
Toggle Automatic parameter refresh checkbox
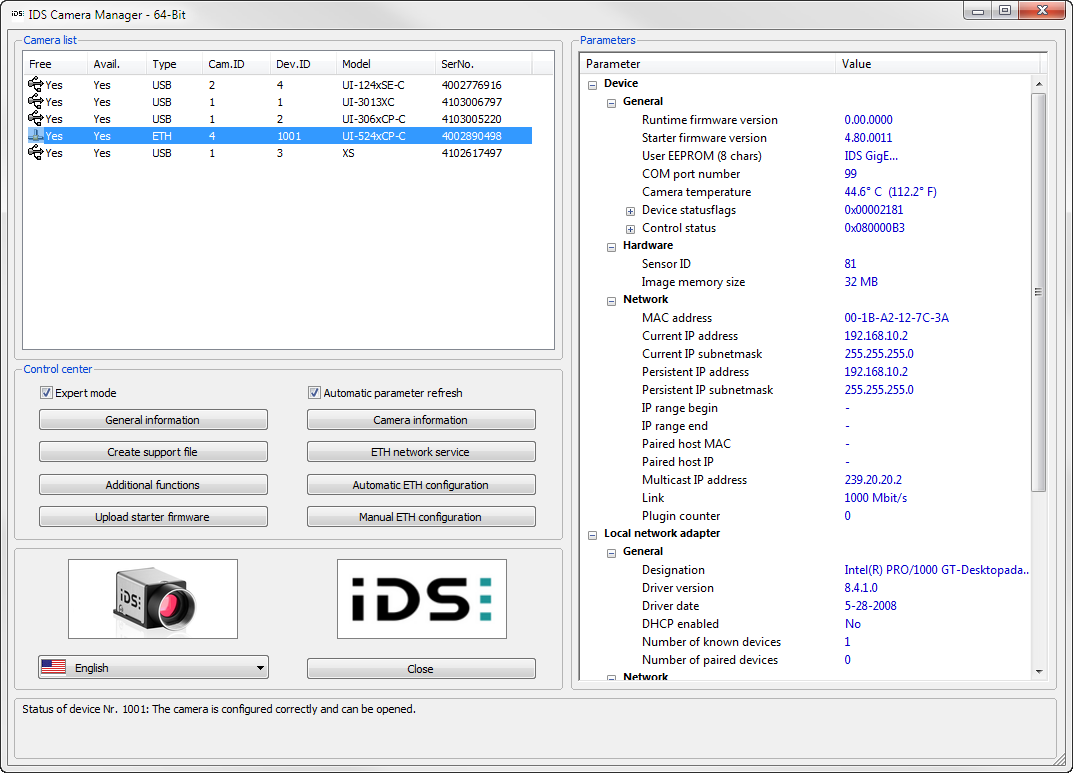[314, 393]
